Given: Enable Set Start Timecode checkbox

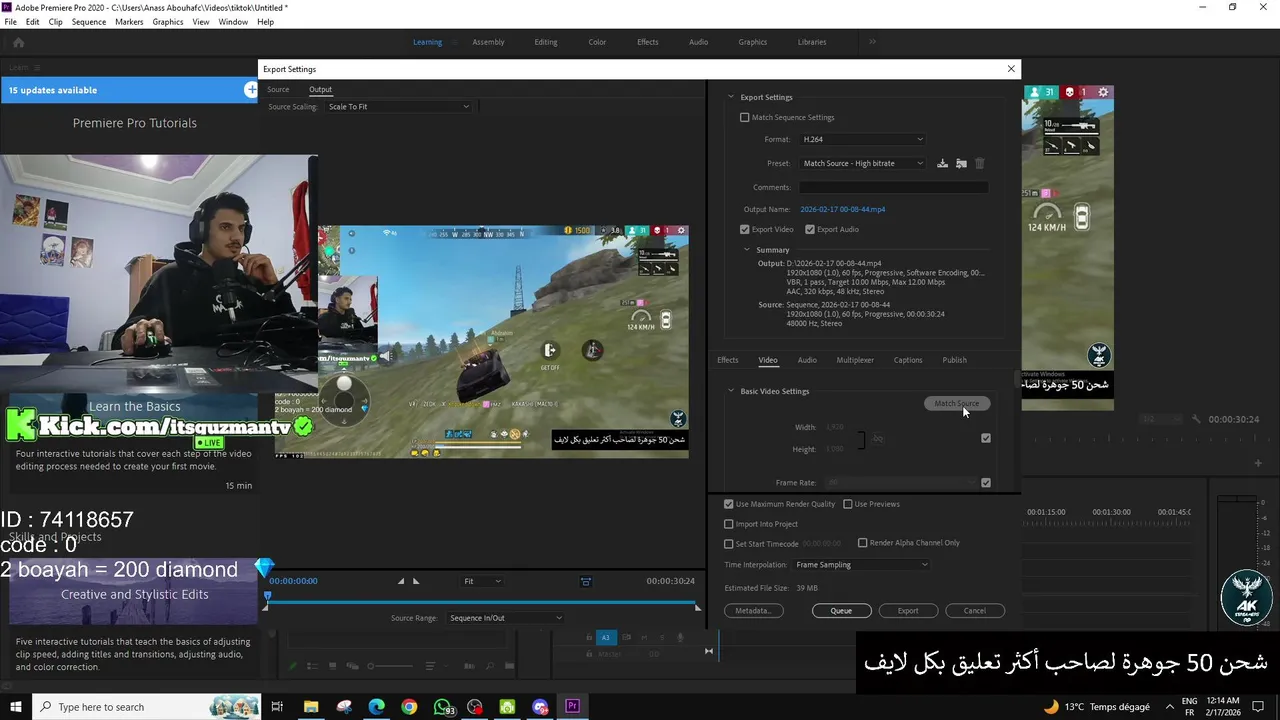Looking at the screenshot, I should [729, 543].
